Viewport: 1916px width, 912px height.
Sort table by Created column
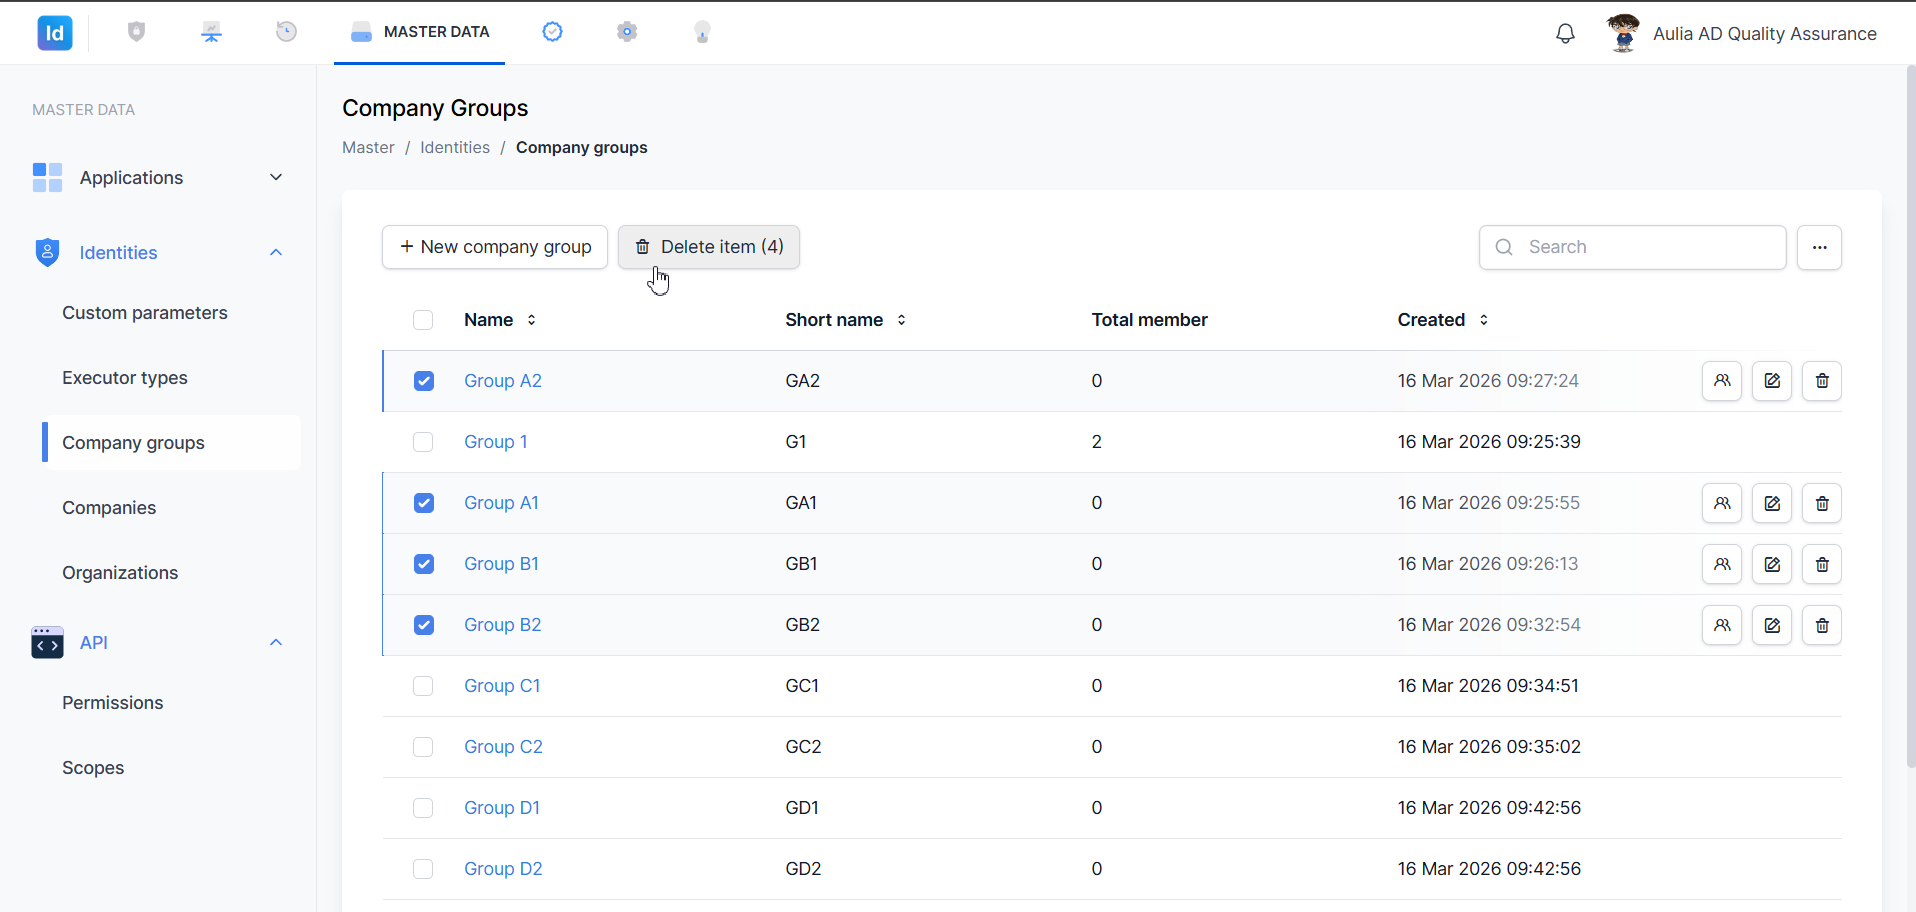[1443, 320]
